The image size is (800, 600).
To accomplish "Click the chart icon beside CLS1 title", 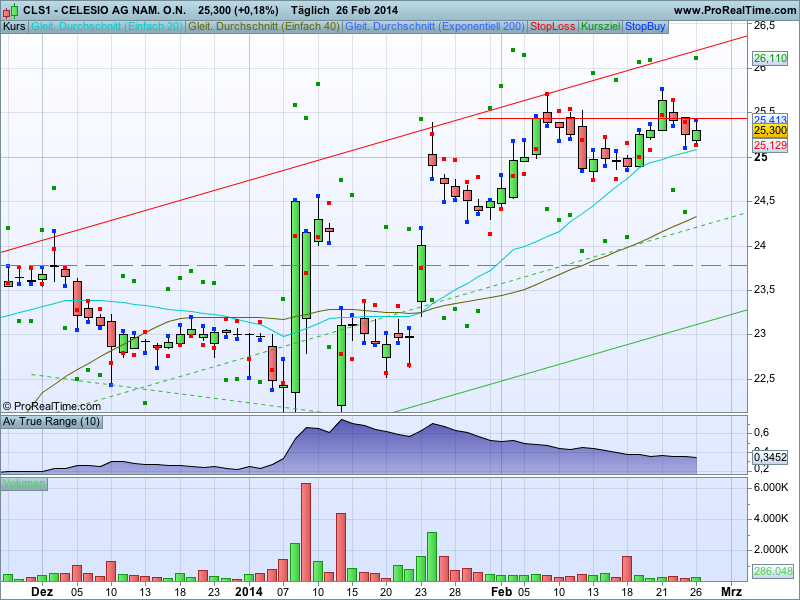I will 10,10.
